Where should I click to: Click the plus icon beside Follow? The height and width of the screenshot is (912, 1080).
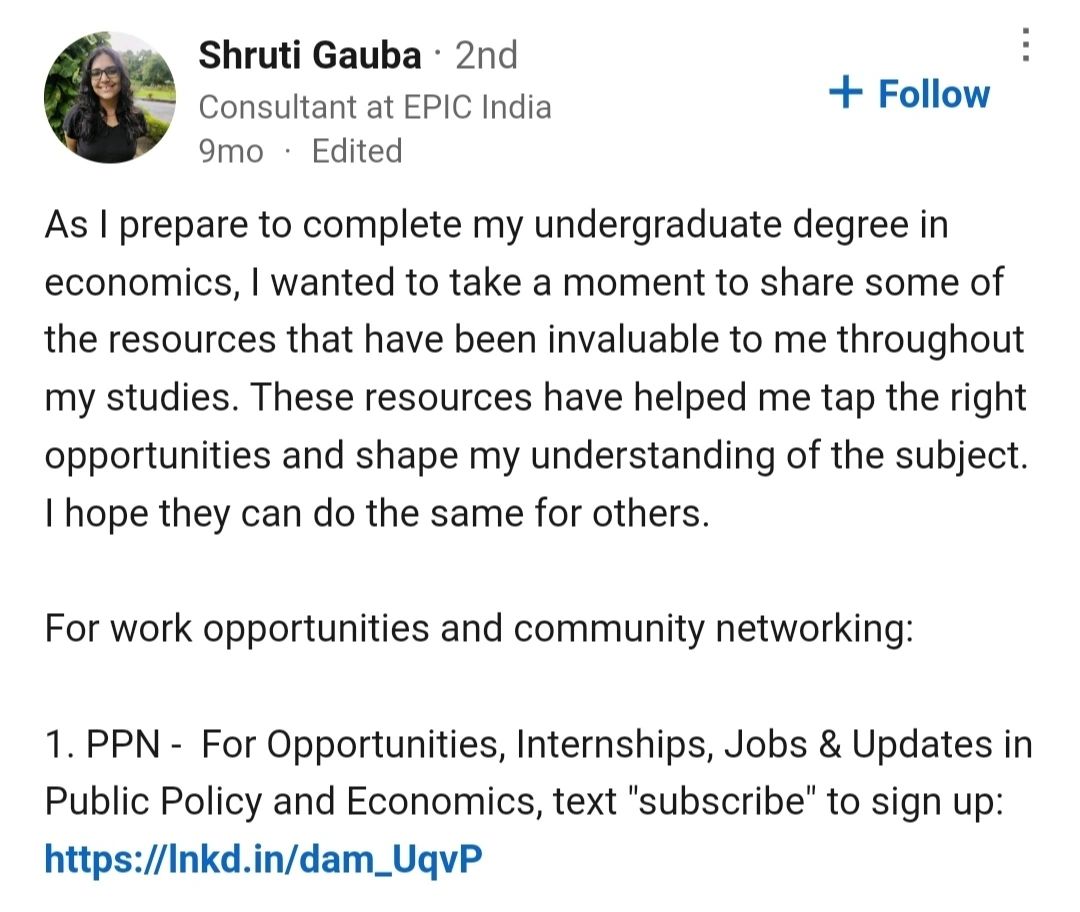tap(845, 92)
